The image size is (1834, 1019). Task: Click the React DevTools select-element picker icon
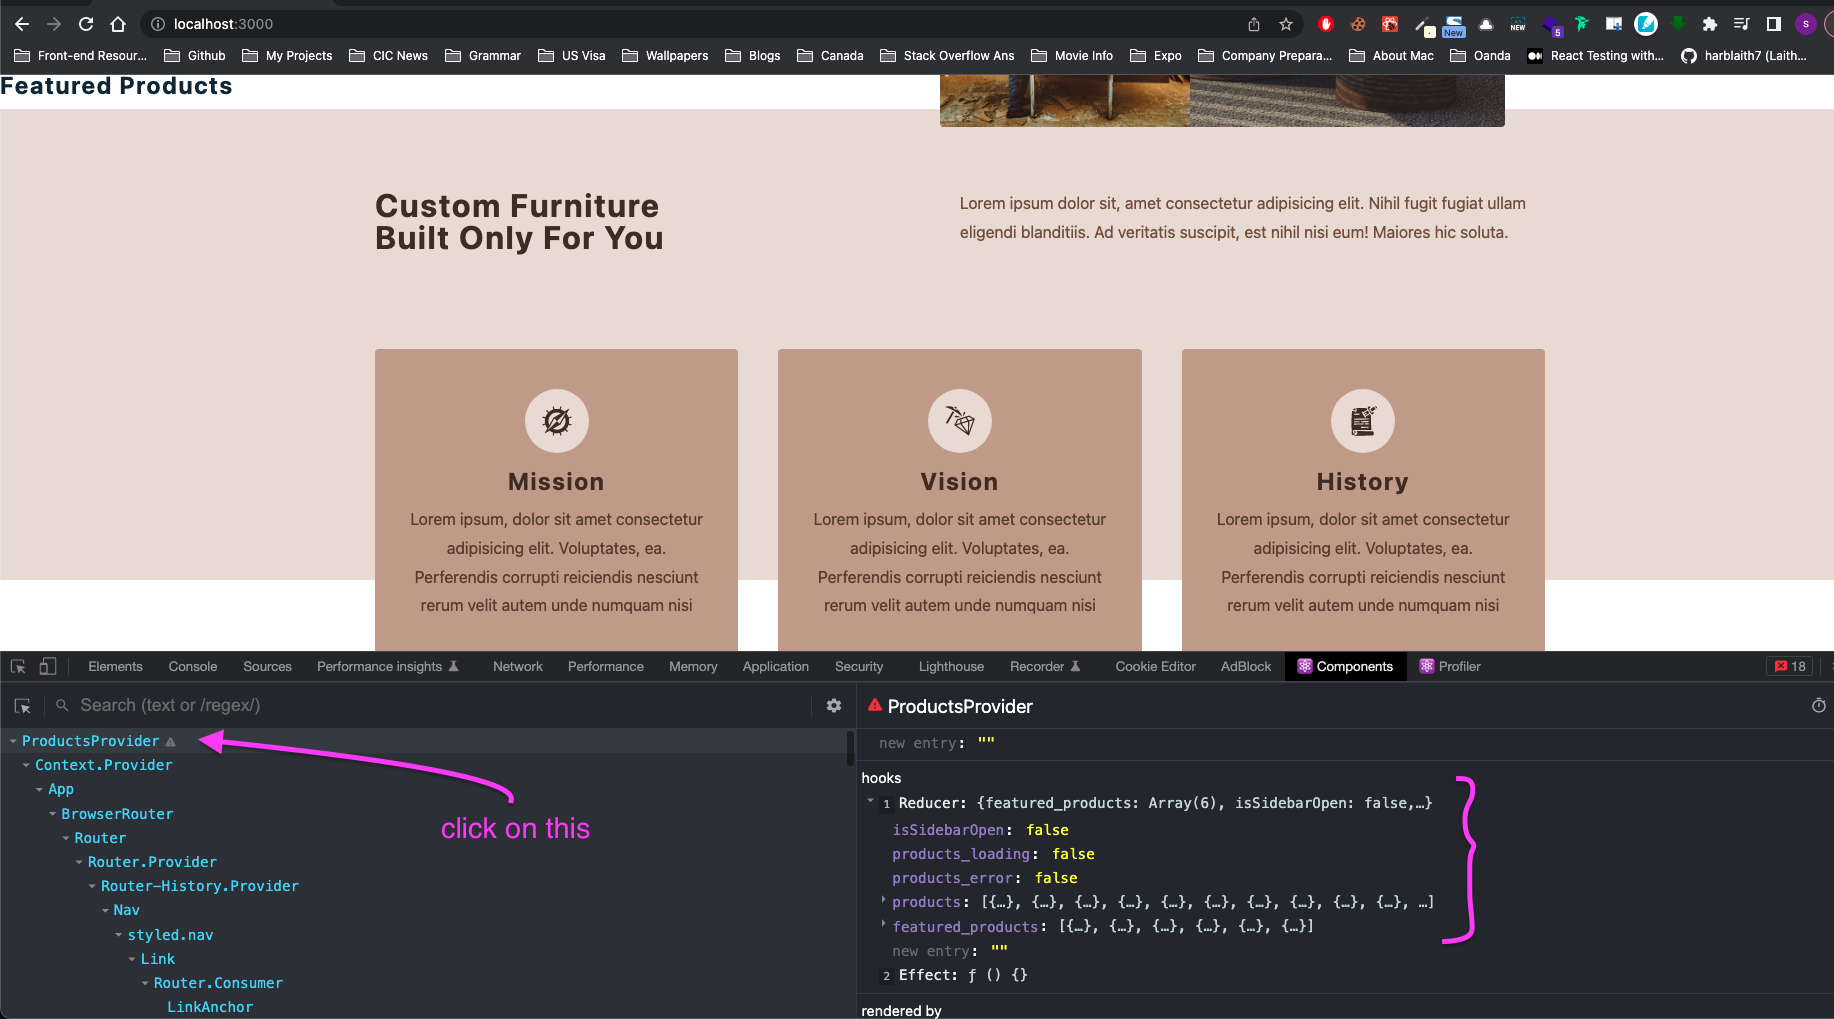(22, 706)
